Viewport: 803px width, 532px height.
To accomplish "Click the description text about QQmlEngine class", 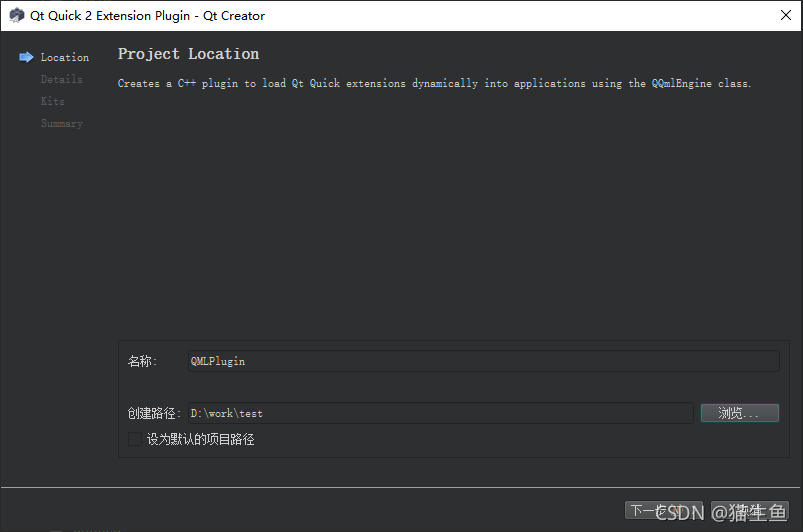I will tap(434, 83).
